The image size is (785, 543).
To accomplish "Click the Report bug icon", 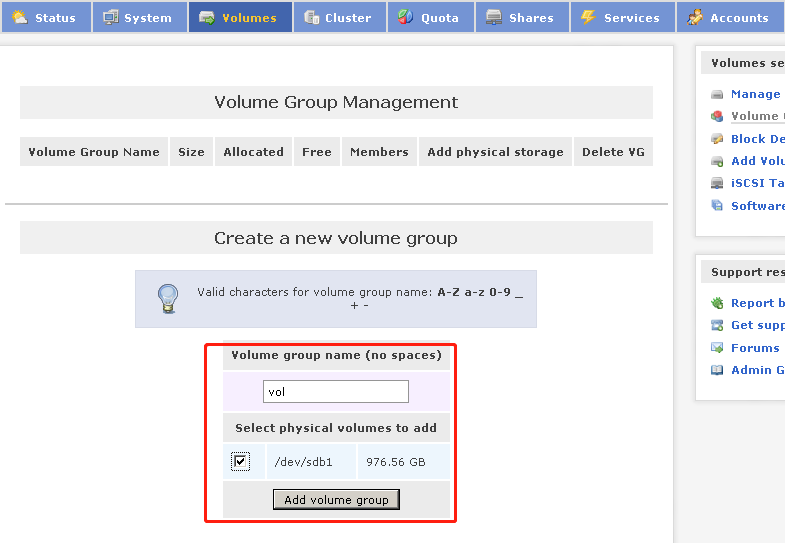I will 717,303.
